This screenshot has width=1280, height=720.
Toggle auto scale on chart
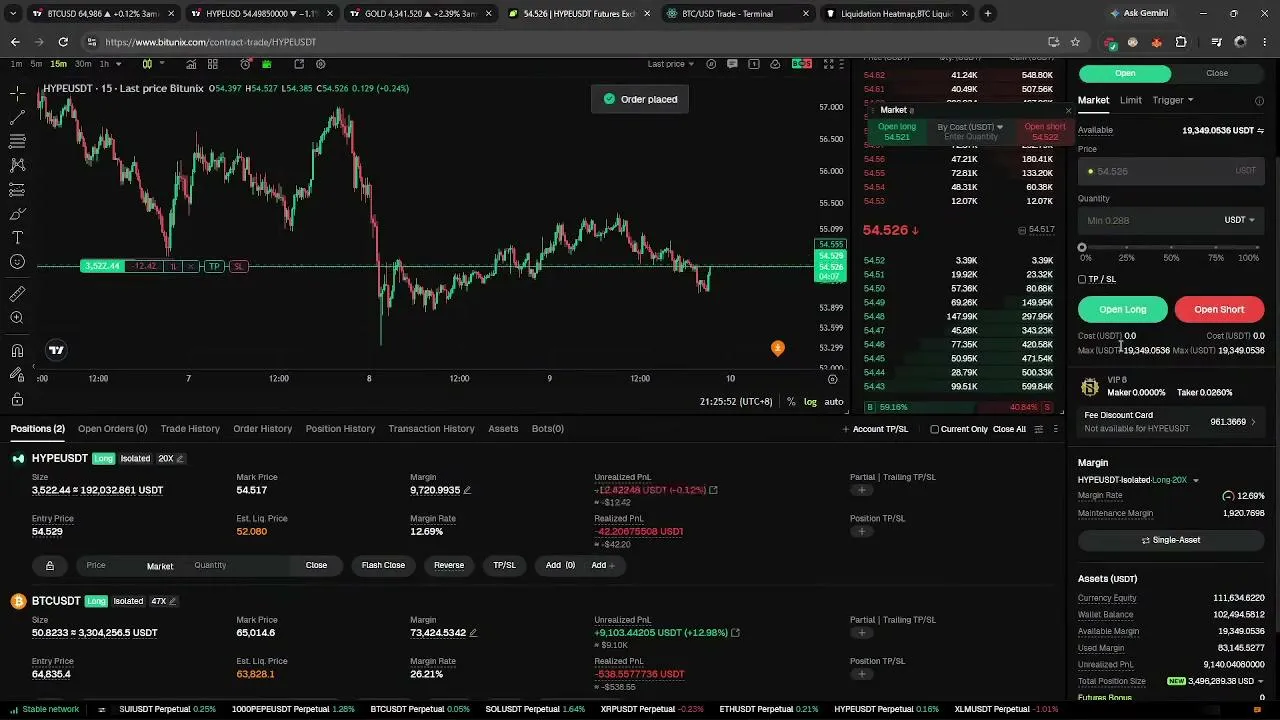[833, 402]
